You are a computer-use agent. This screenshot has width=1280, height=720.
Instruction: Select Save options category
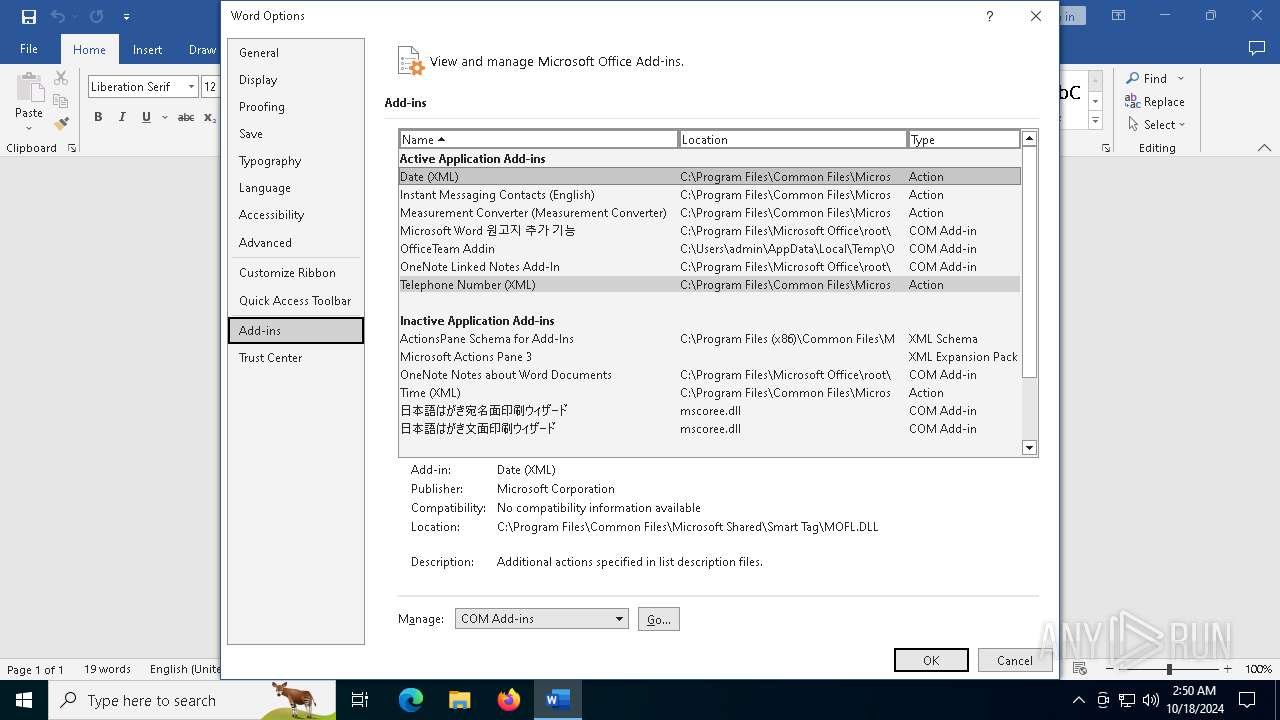tap(296, 134)
